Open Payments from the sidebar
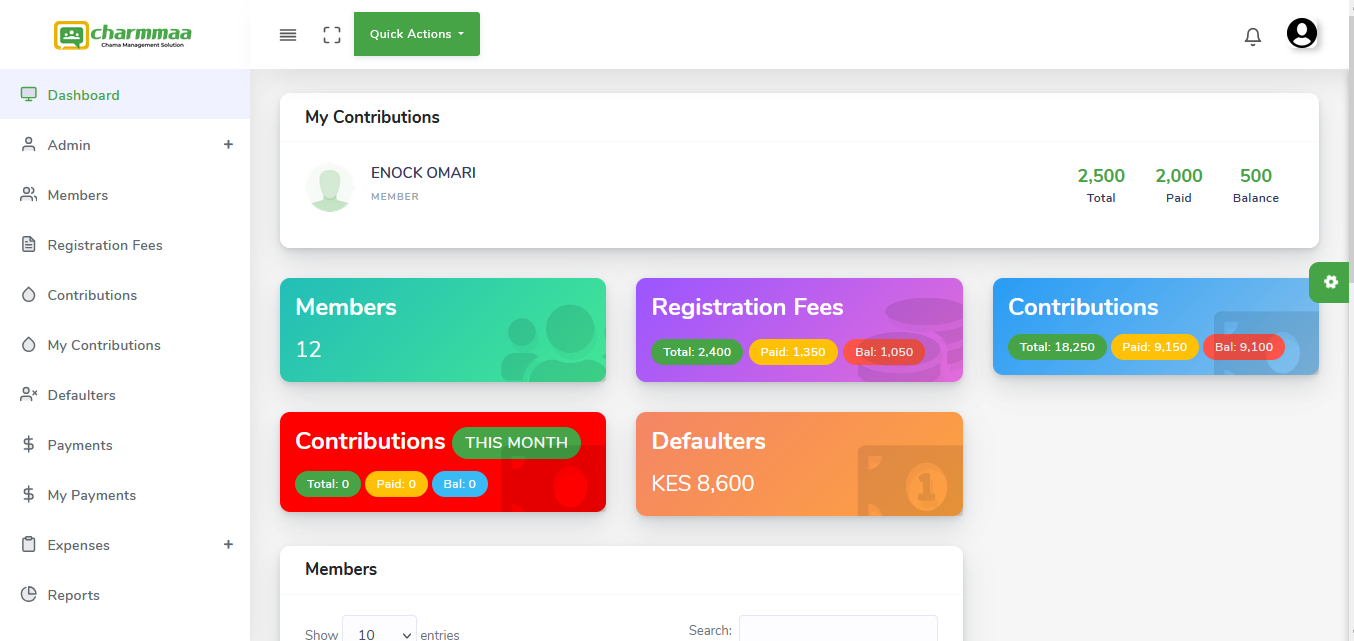 pos(80,445)
